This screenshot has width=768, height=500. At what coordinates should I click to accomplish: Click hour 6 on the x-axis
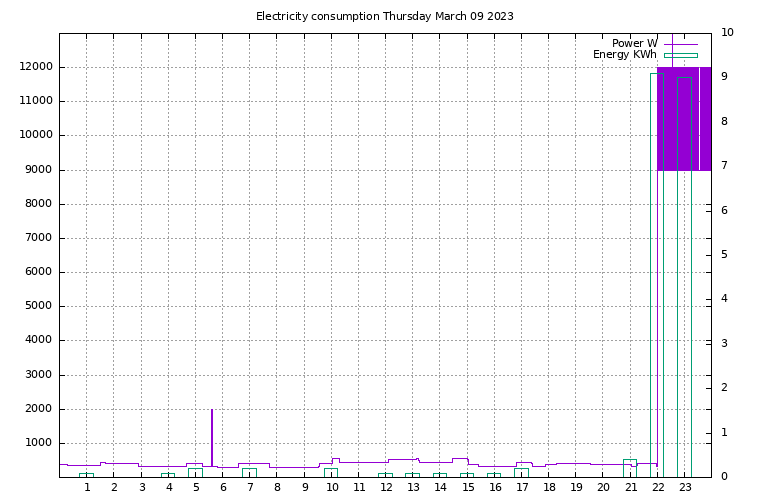click(x=223, y=487)
